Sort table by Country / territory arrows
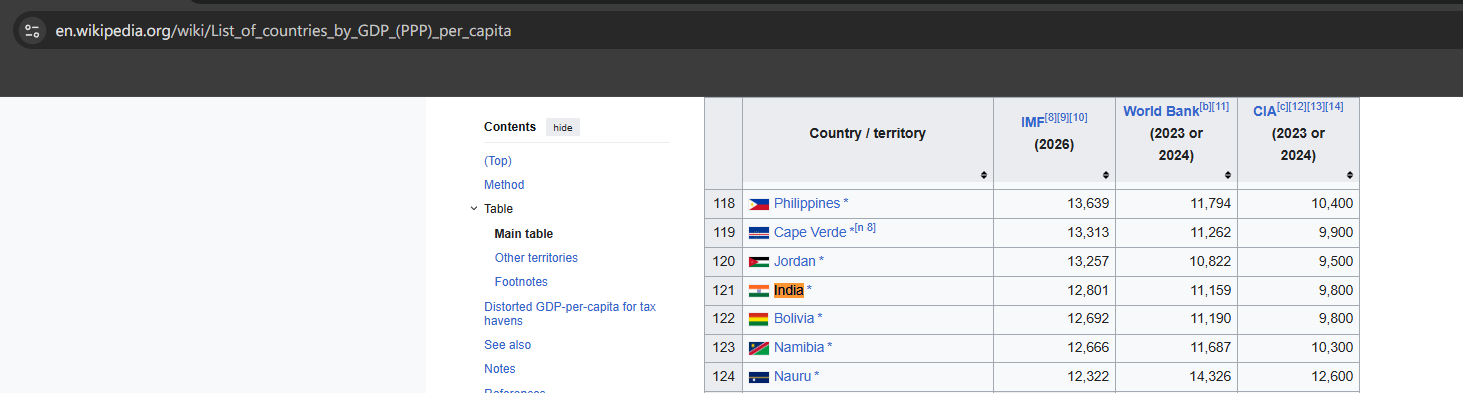 (984, 175)
